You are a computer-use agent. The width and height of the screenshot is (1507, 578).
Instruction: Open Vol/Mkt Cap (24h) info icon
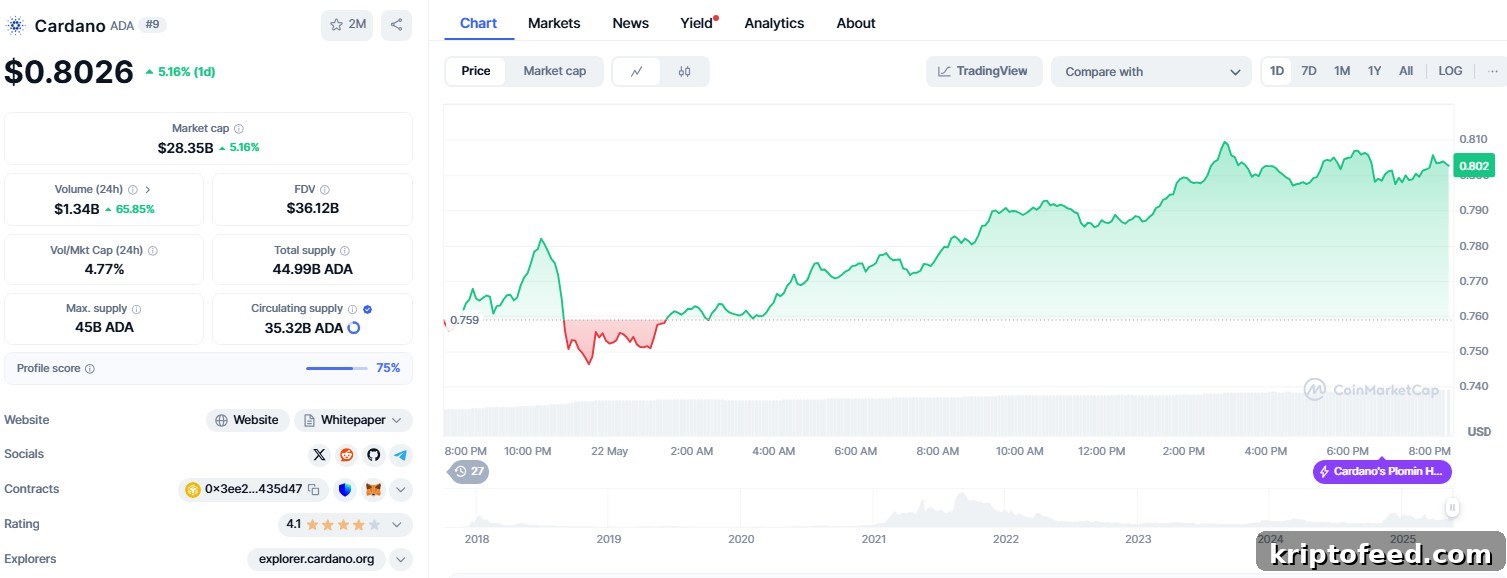coord(152,251)
